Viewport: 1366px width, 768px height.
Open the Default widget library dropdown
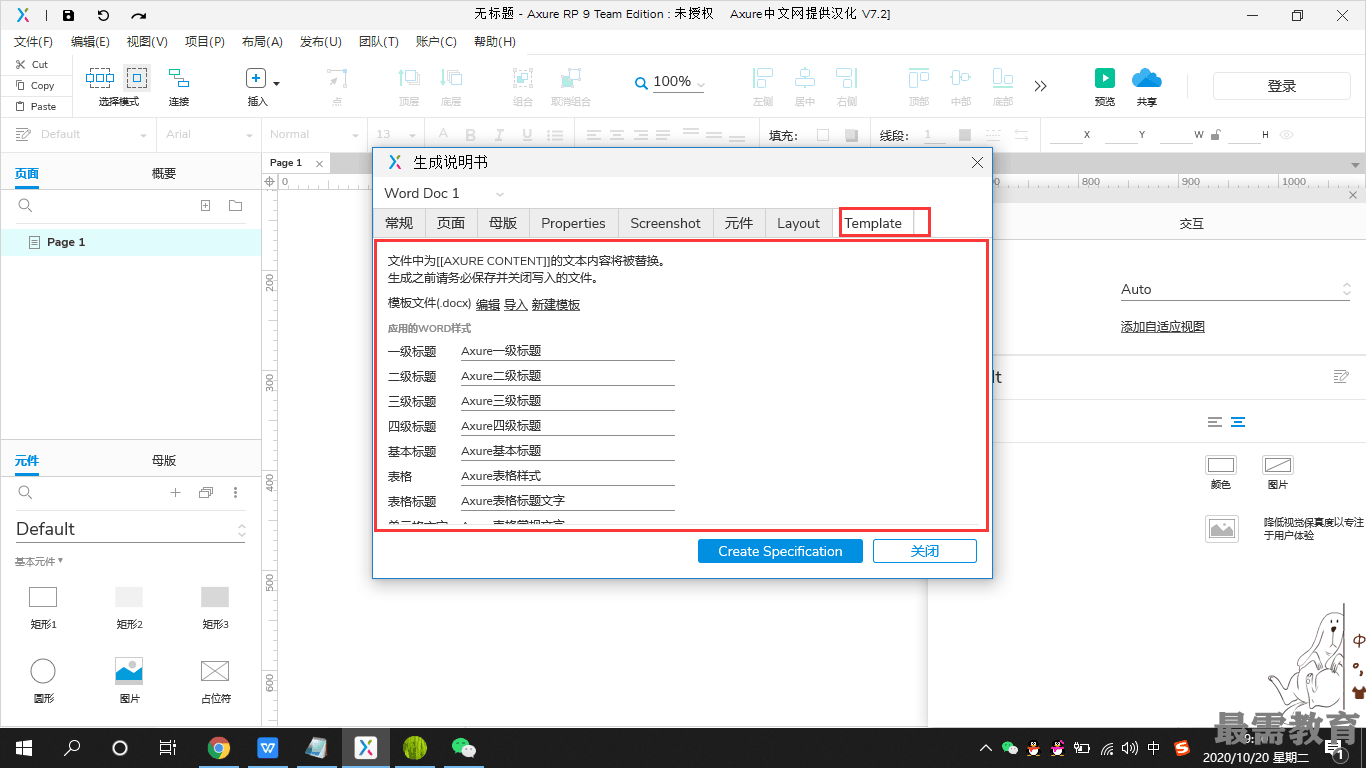(130, 529)
